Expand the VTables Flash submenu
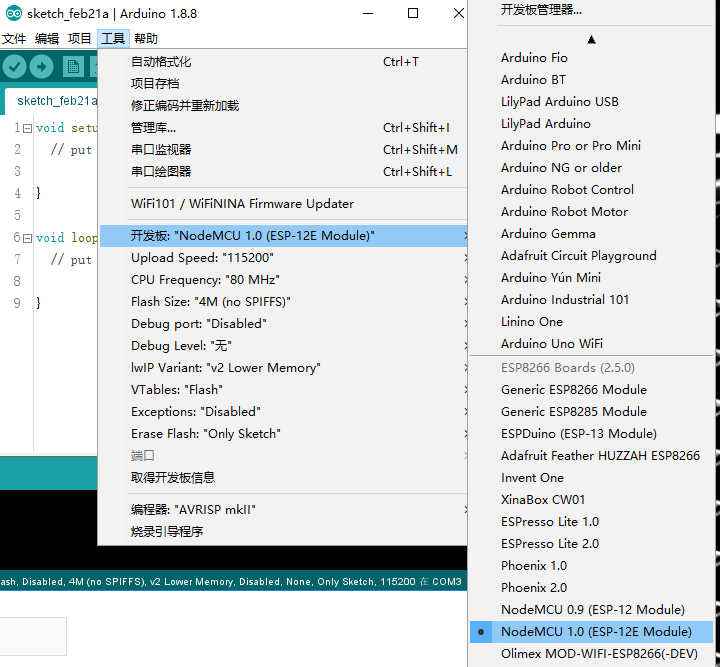This screenshot has width=720, height=667. [283, 390]
